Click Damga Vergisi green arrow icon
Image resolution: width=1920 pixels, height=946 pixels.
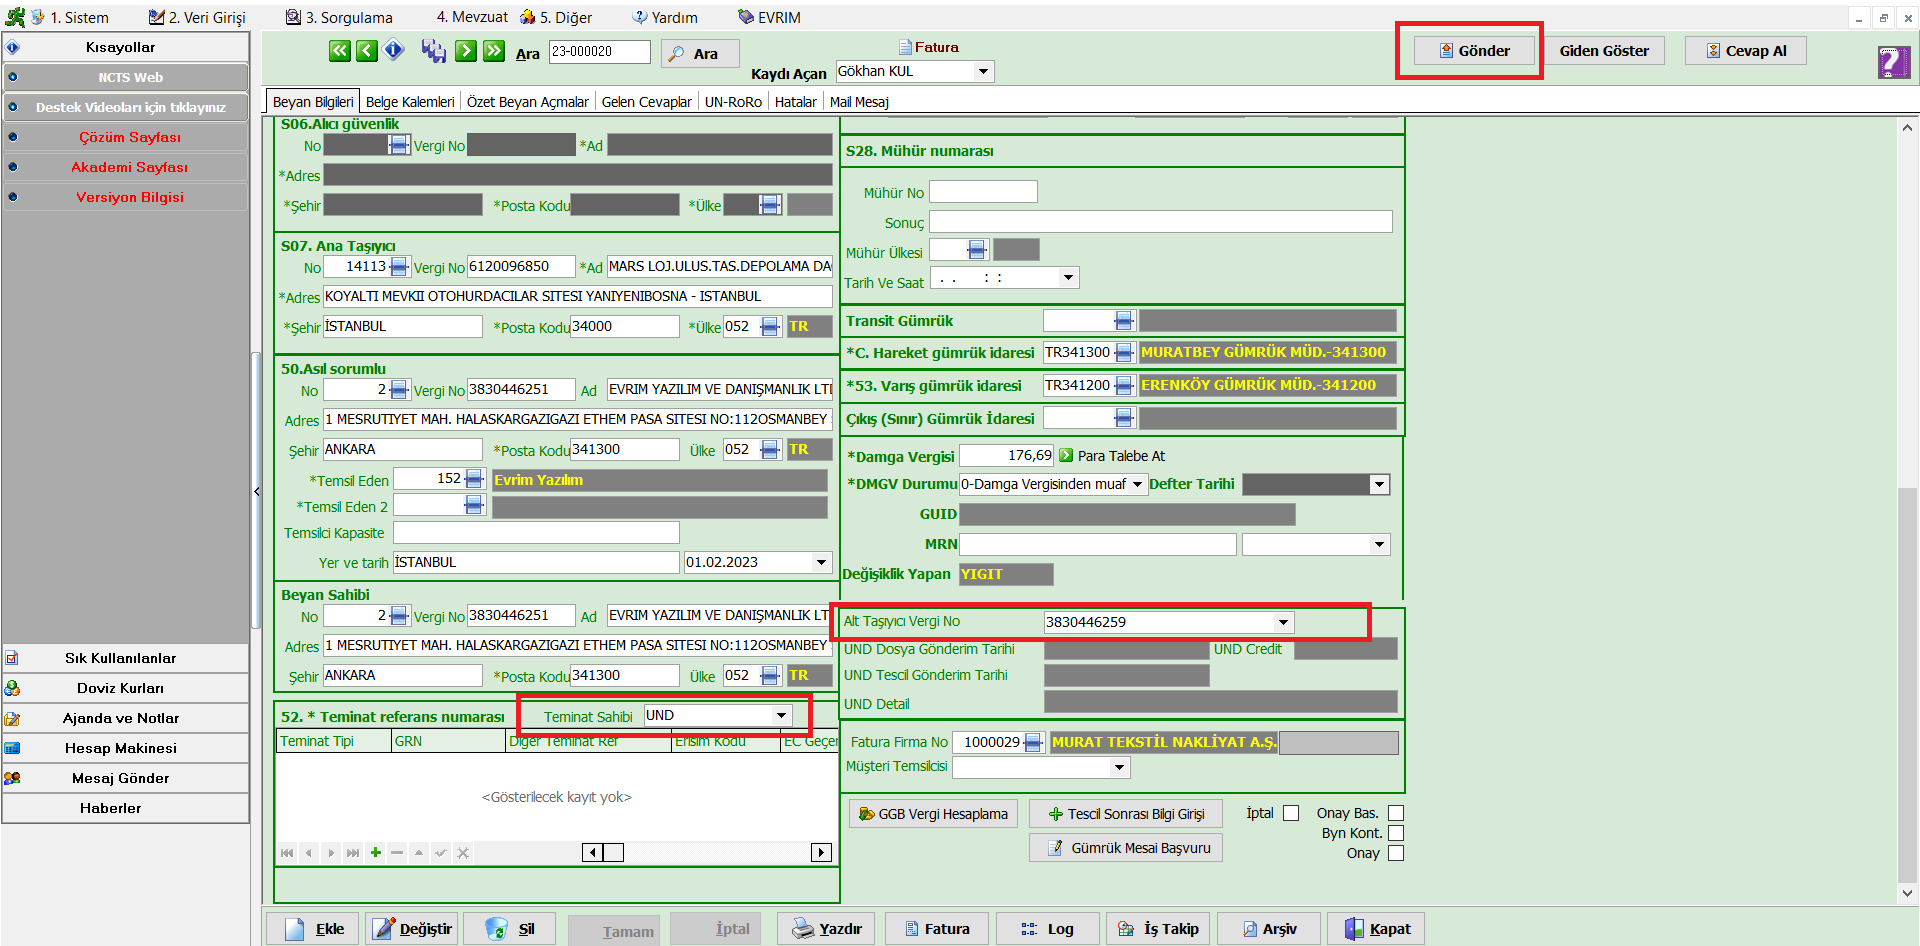click(1066, 456)
